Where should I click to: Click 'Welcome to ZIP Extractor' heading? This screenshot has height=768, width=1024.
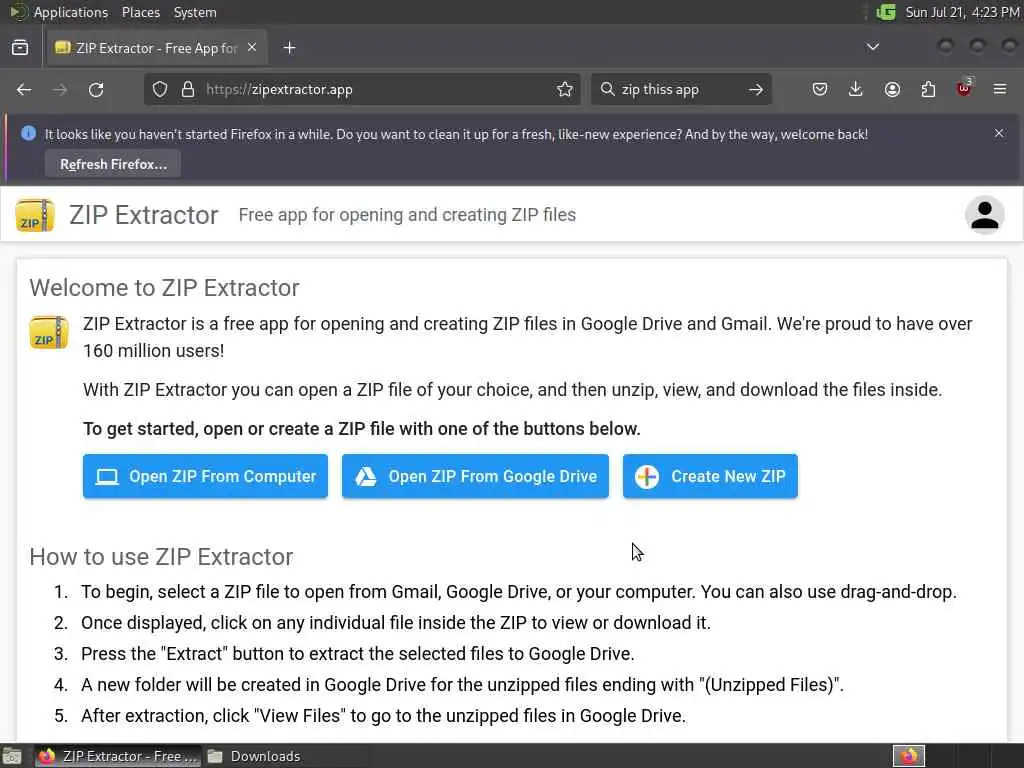tap(164, 287)
